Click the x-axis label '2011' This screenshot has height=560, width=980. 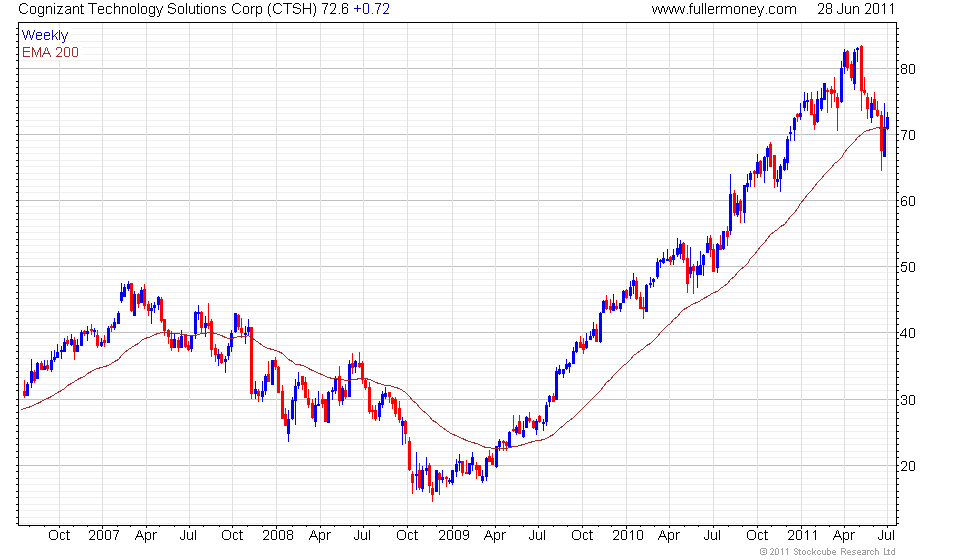pyautogui.click(x=802, y=536)
